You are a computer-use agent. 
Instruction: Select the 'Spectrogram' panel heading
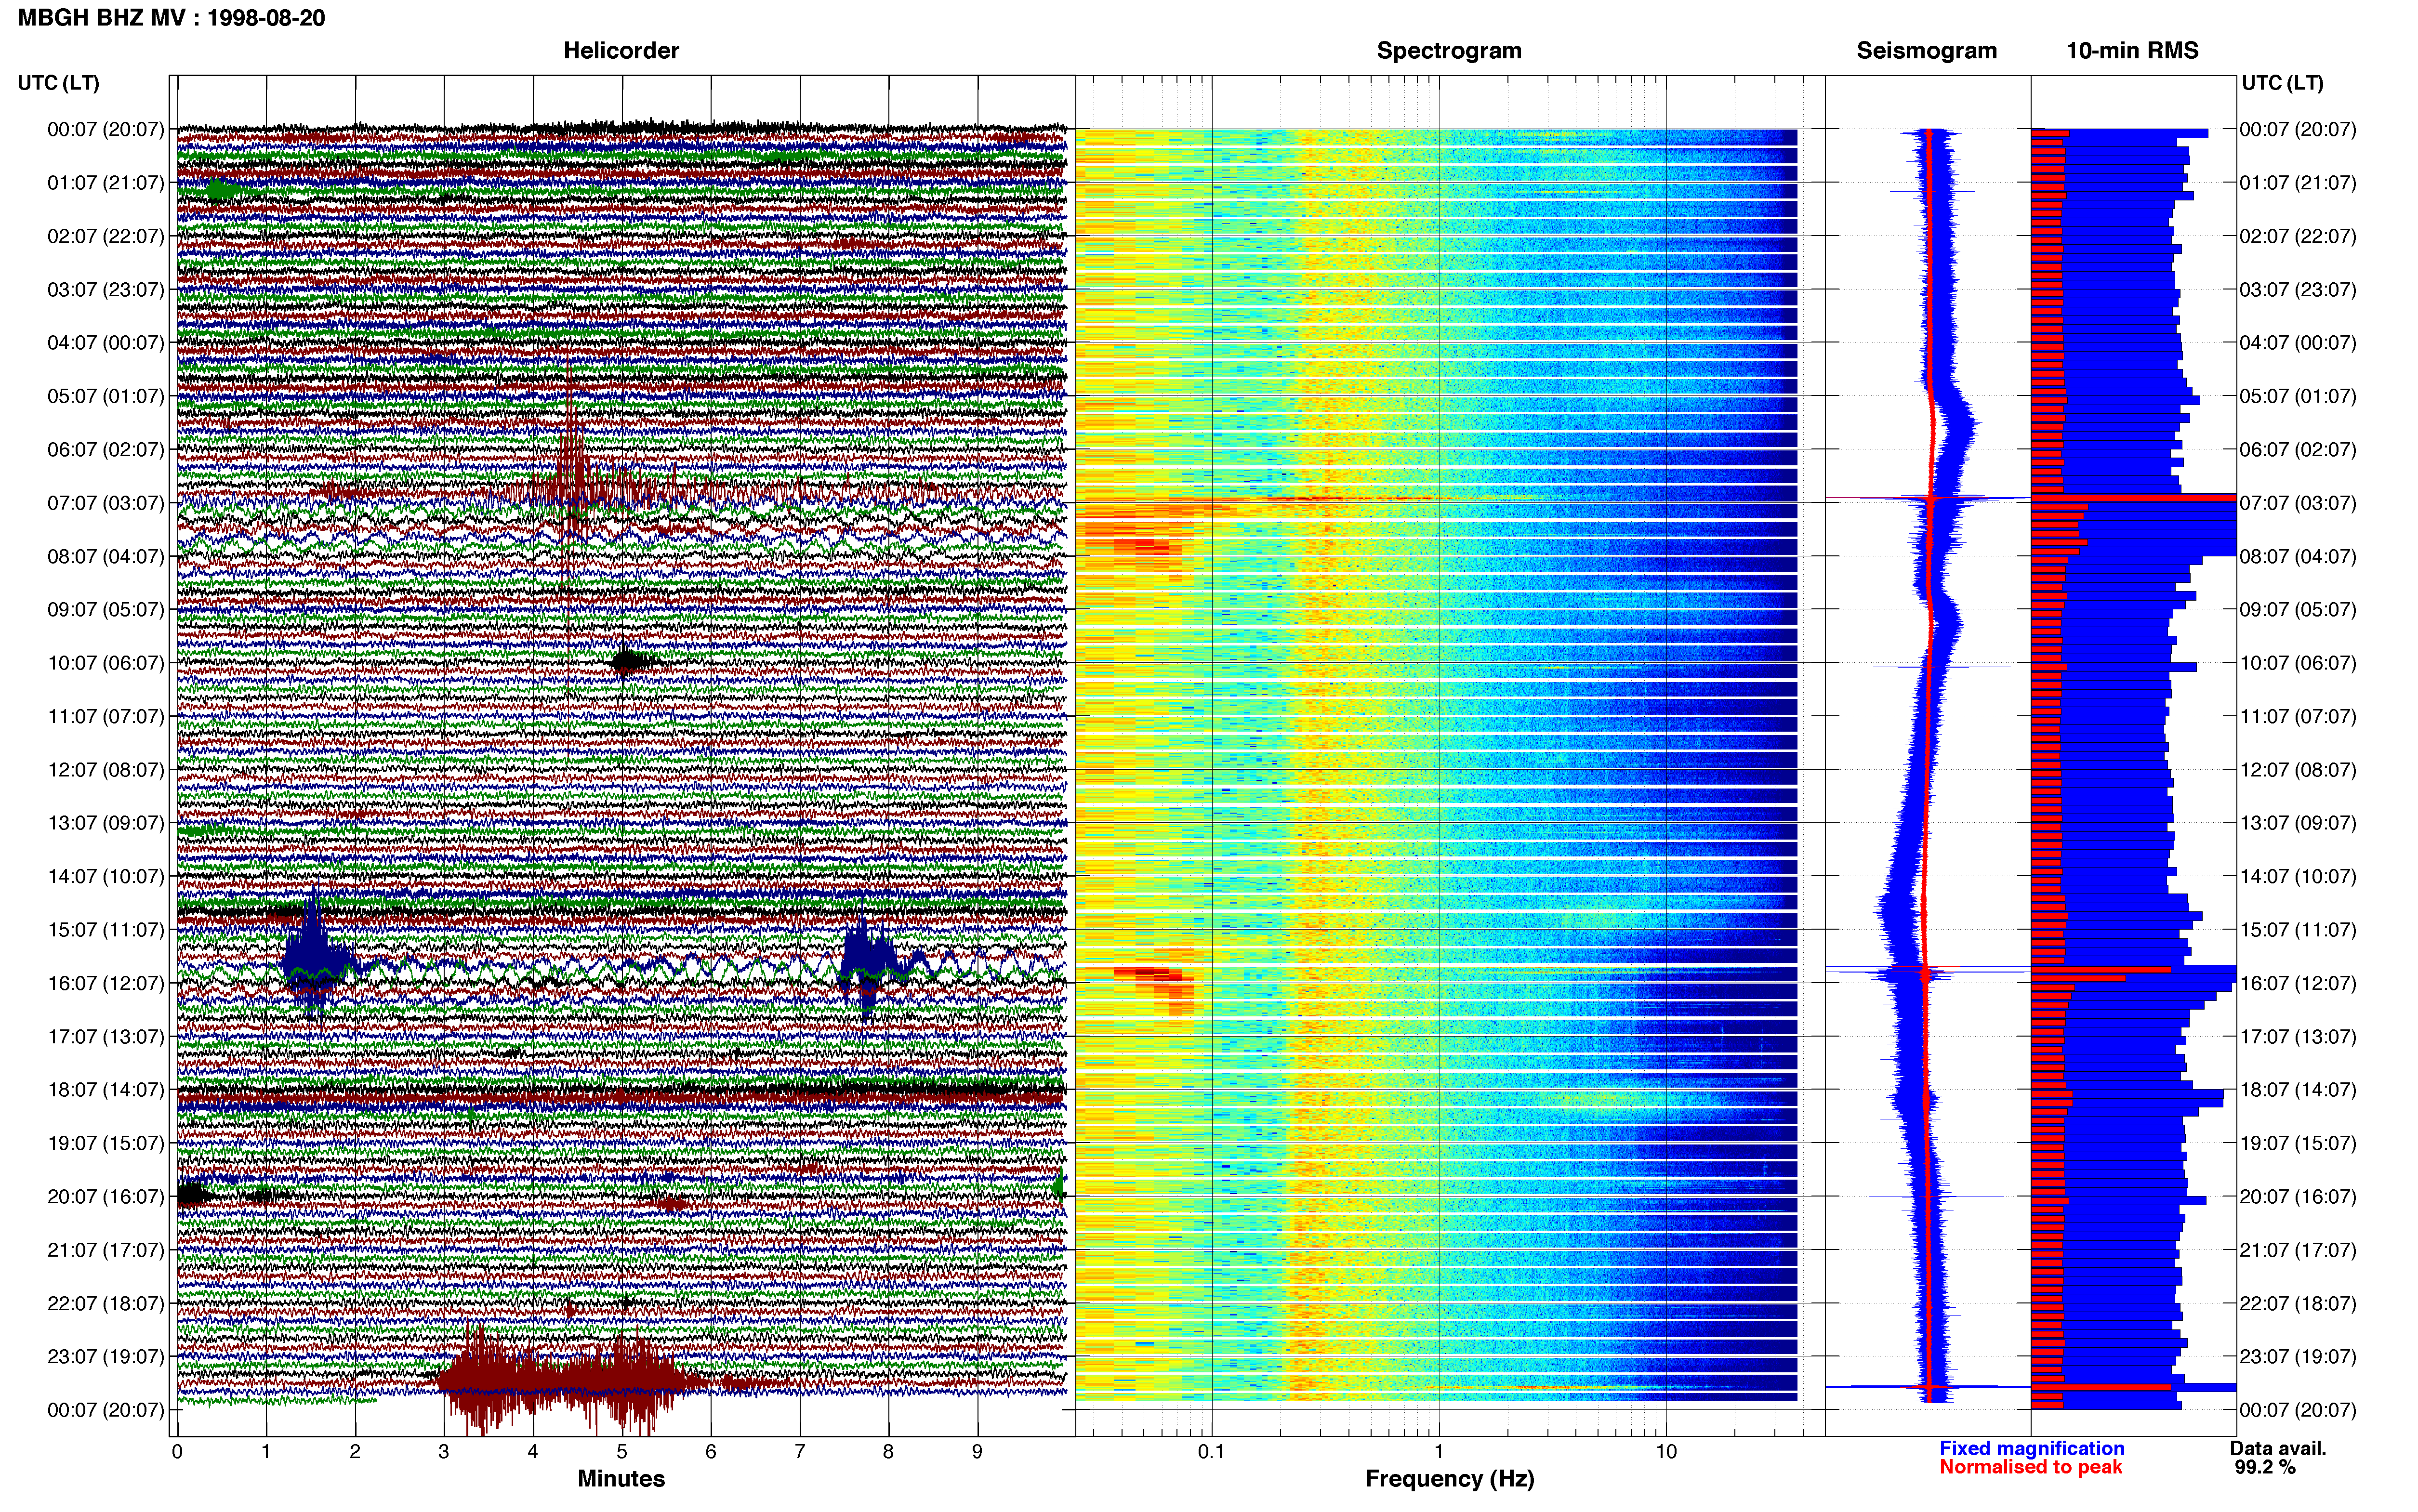1449,51
